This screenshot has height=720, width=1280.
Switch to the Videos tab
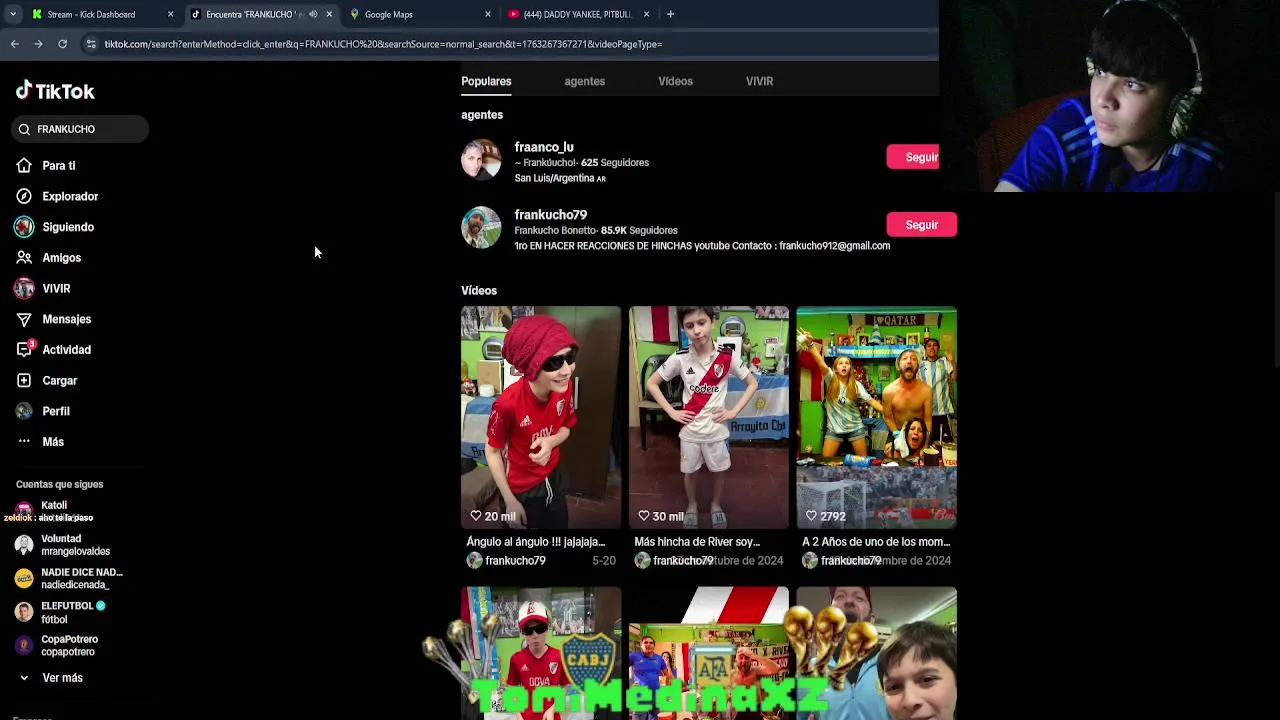675,81
